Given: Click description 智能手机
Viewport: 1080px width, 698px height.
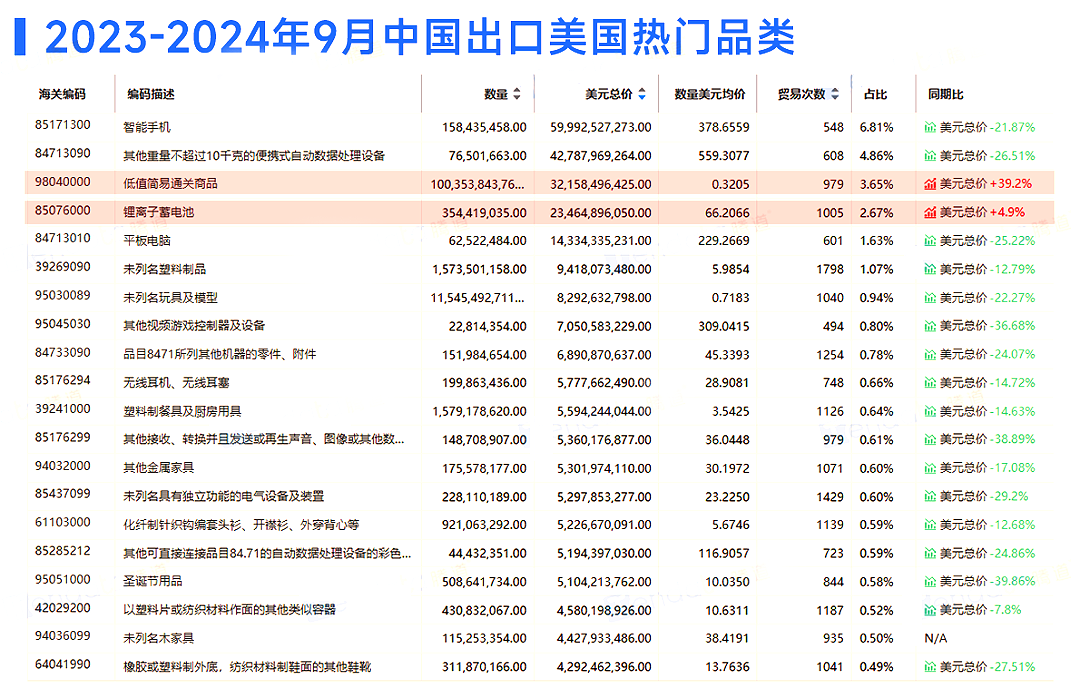Looking at the screenshot, I should tap(147, 127).
